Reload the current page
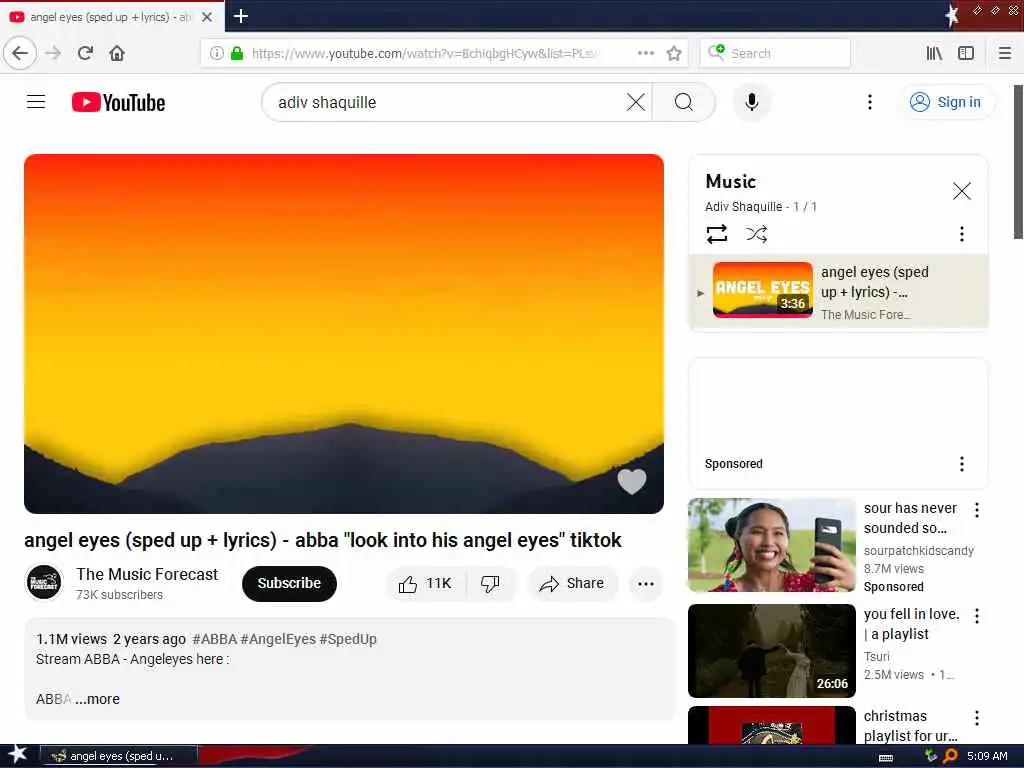Viewport: 1024px width, 768px height. (x=85, y=53)
